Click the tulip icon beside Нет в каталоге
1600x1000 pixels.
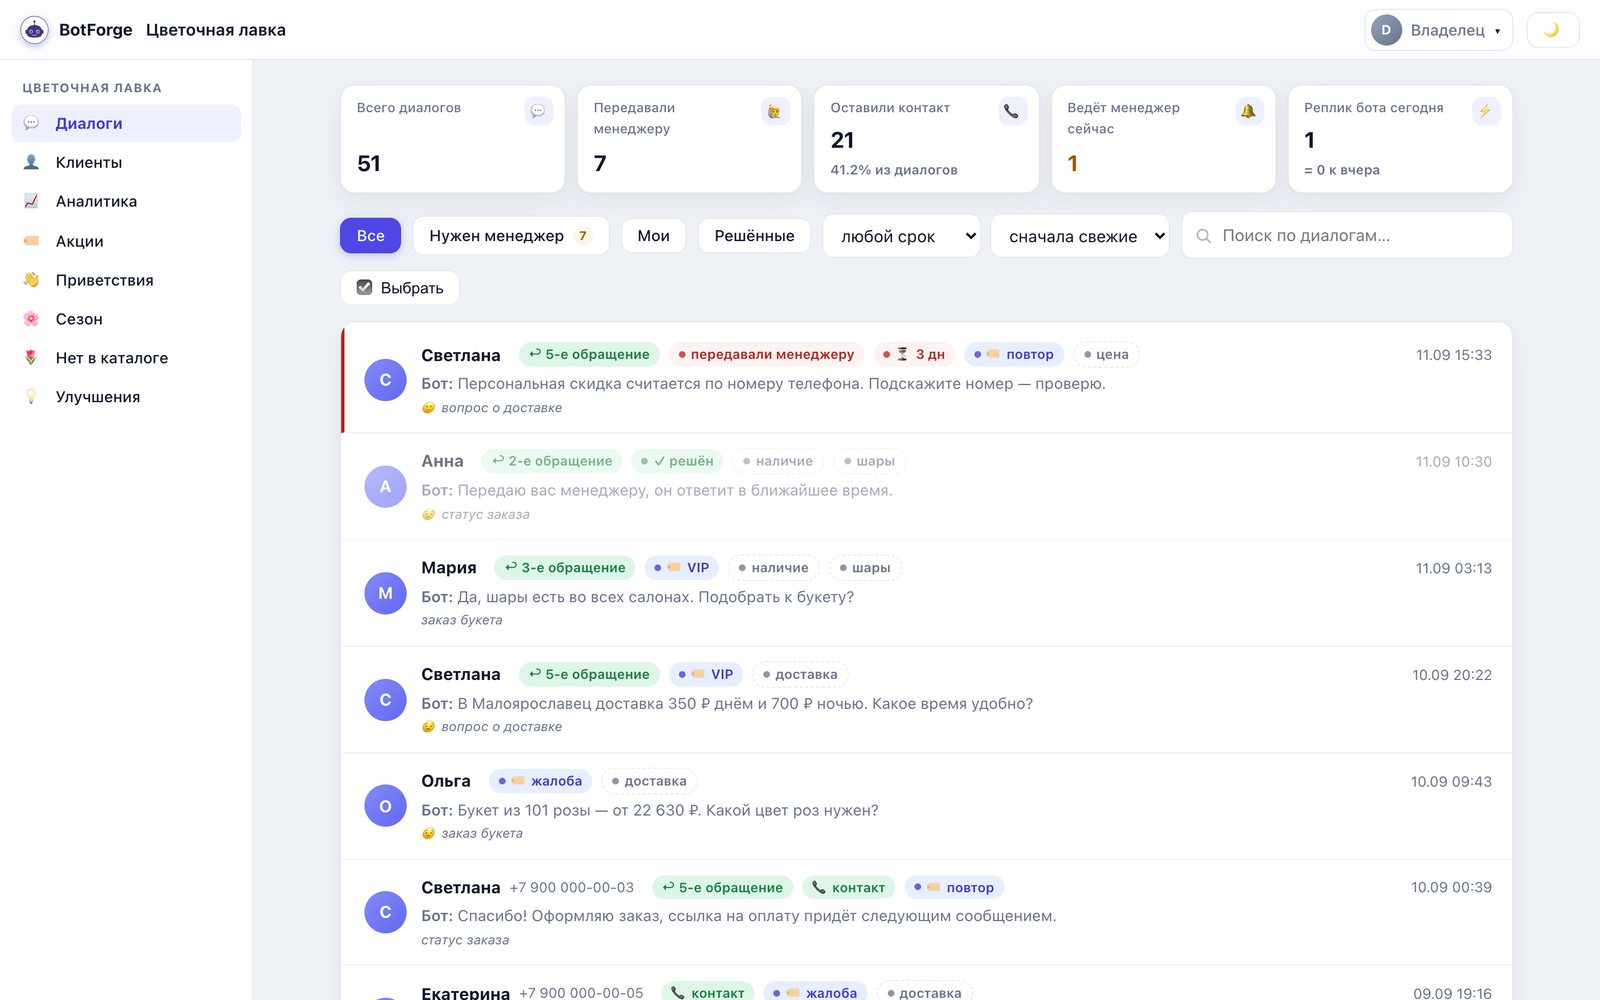coord(31,358)
